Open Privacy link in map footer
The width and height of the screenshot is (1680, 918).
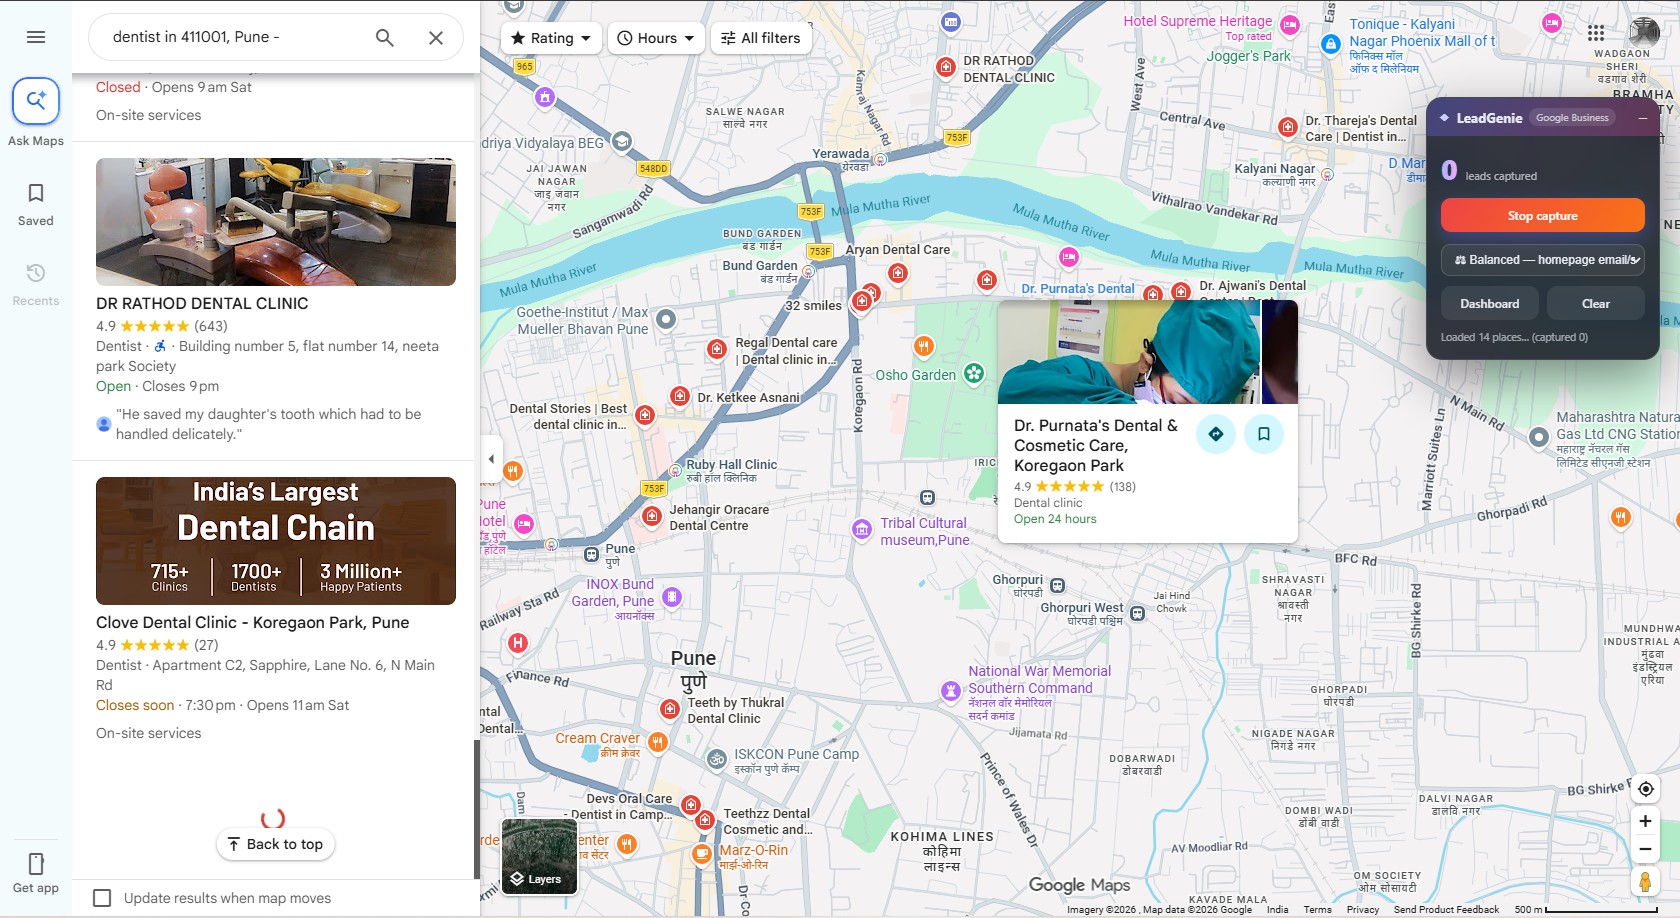(1363, 910)
